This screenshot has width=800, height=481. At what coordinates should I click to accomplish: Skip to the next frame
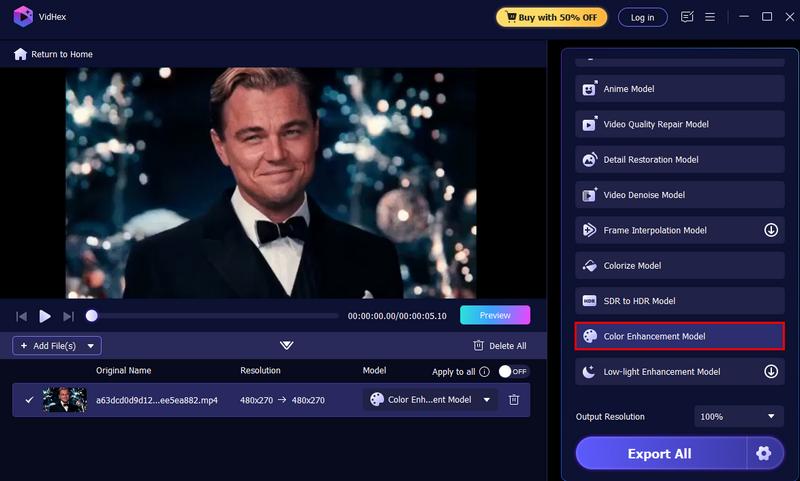click(68, 317)
